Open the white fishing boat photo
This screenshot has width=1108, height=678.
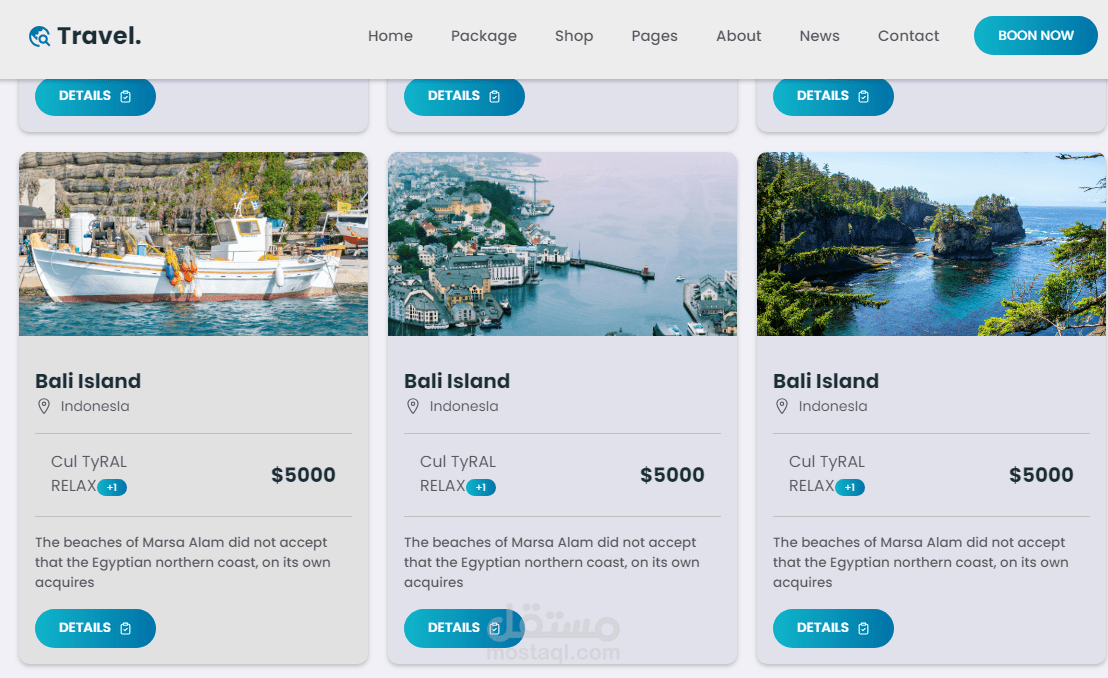pyautogui.click(x=193, y=244)
